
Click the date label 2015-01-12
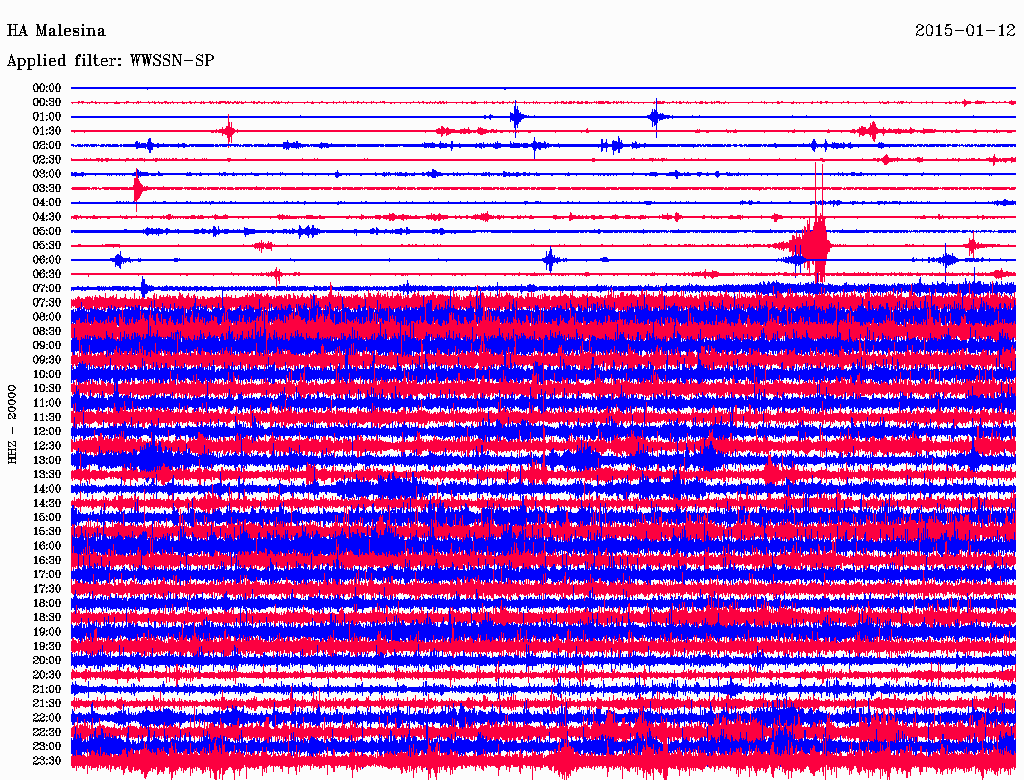965,31
